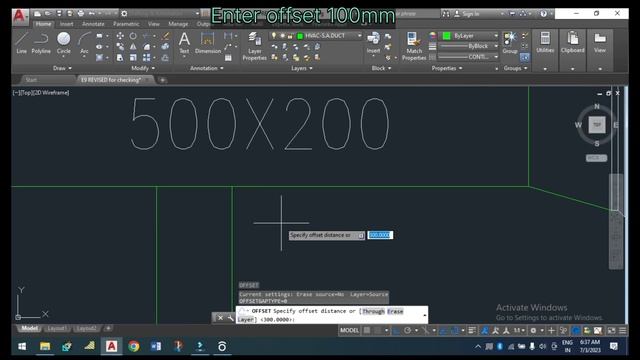This screenshot has width=640, height=360.
Task: Open Chrome from the Windows taskbar
Action: [x=133, y=347]
